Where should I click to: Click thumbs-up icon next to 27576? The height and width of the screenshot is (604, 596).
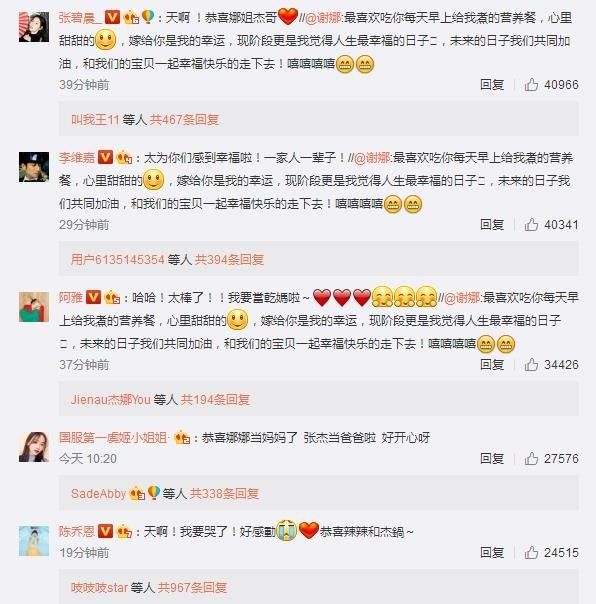click(x=531, y=458)
